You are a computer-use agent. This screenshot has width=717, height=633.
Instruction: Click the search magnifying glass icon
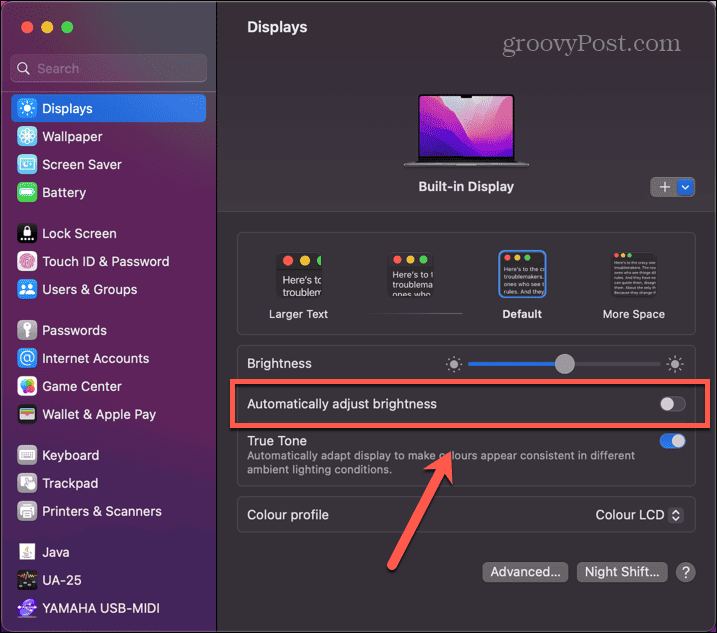[x=23, y=69]
